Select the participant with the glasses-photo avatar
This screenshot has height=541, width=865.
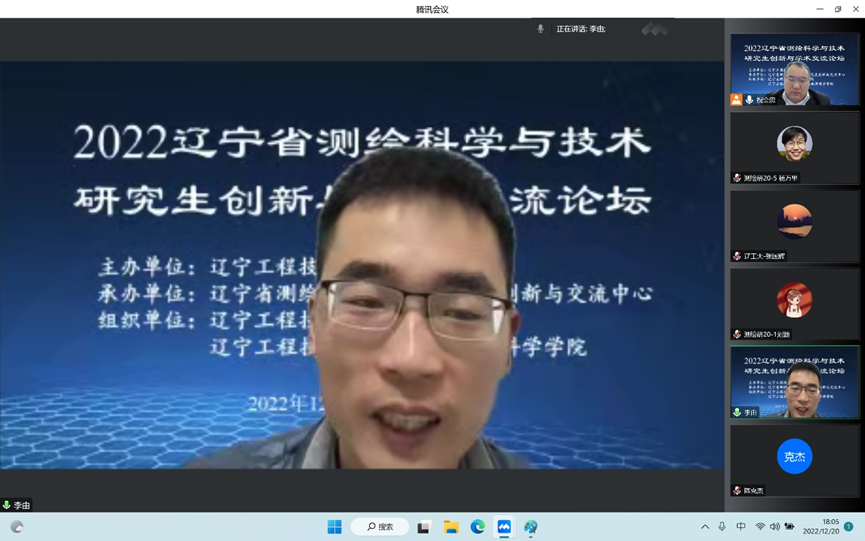(794, 148)
